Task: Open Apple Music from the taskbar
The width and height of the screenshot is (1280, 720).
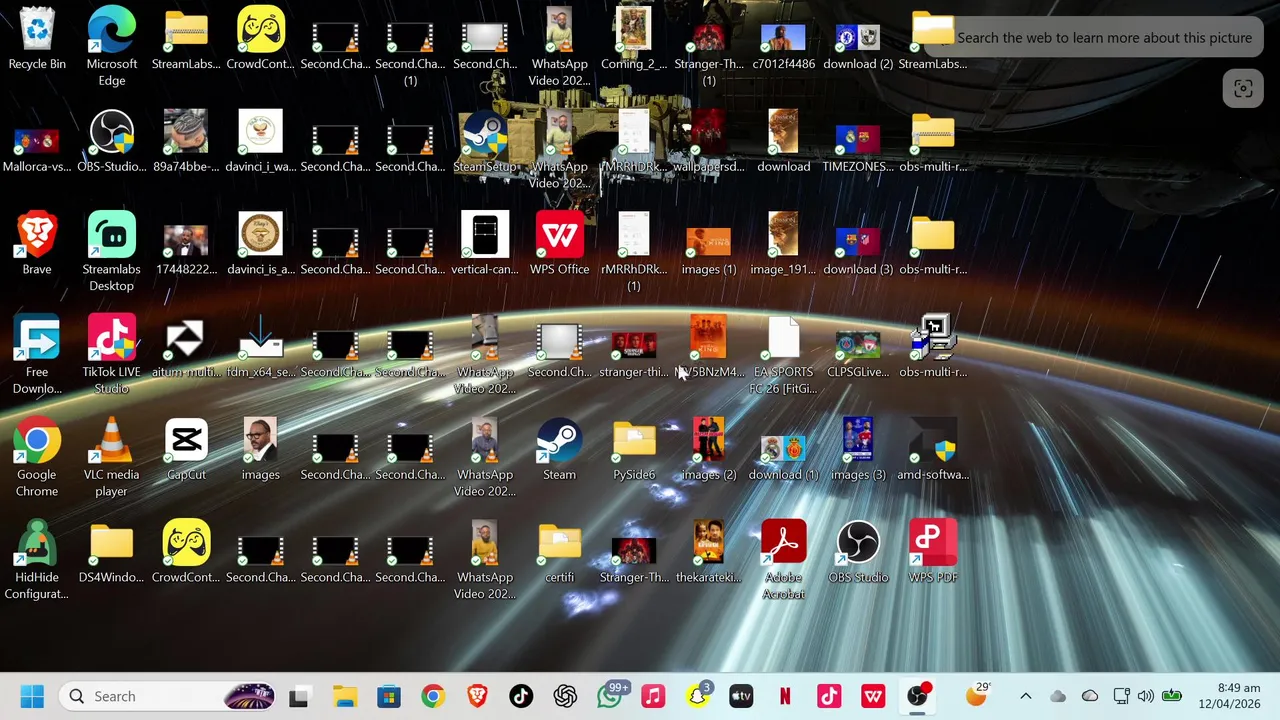Action: click(x=653, y=696)
